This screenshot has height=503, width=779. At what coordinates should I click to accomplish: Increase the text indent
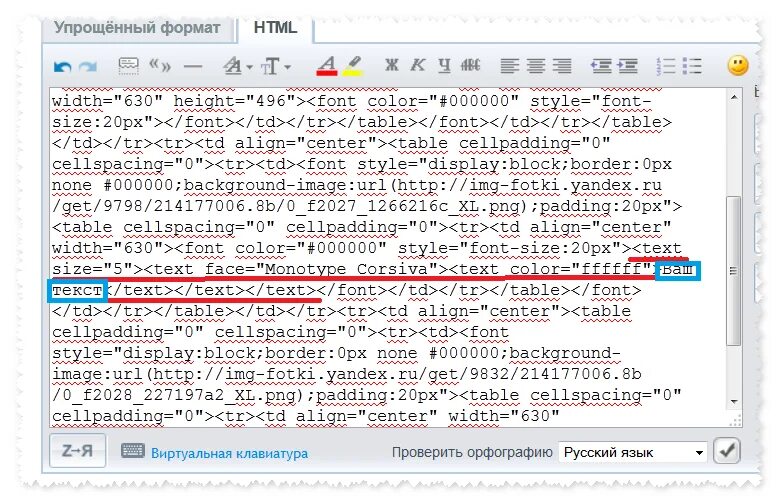pos(627,66)
